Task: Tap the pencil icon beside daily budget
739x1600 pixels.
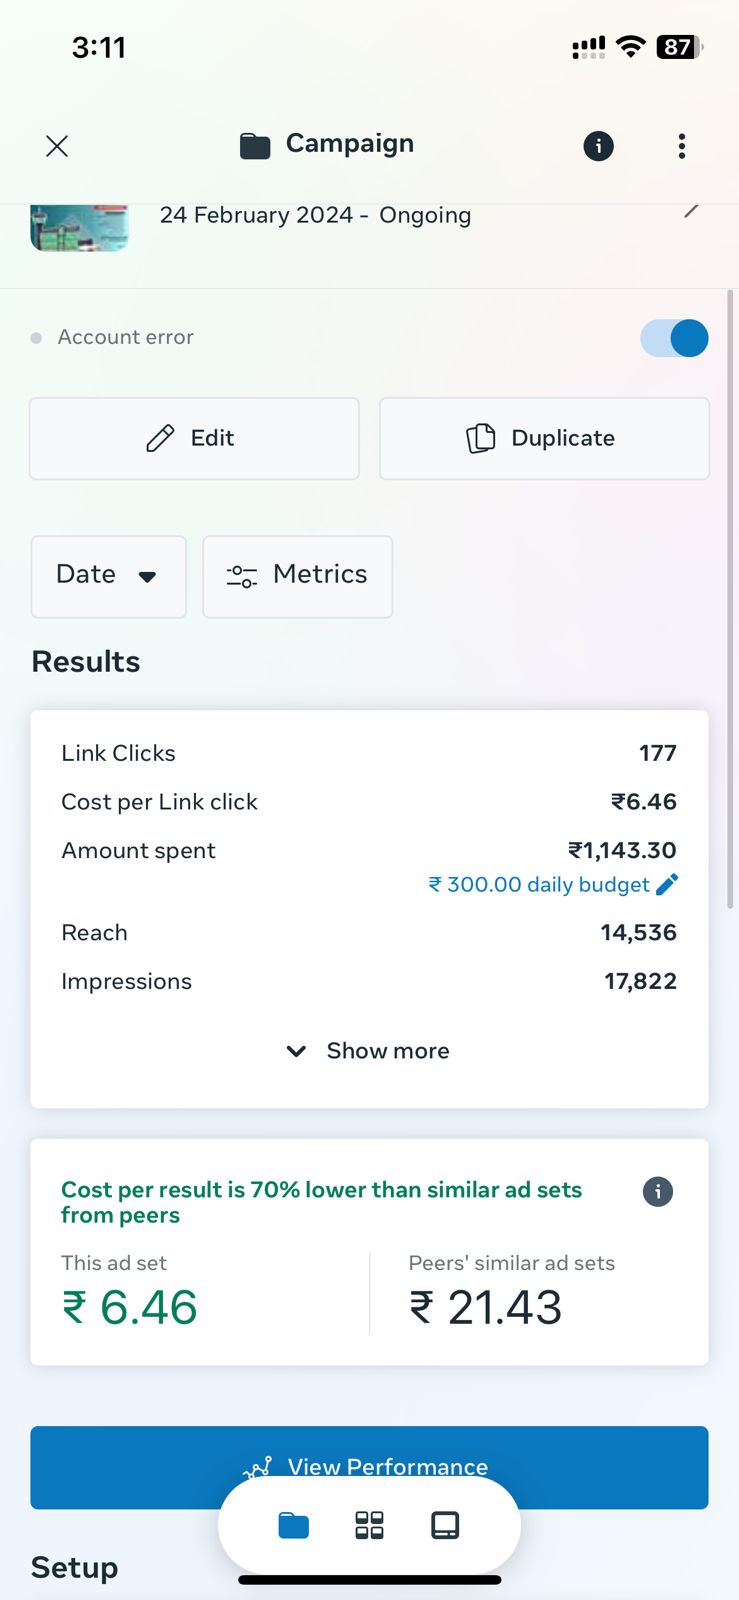Action: tap(667, 884)
